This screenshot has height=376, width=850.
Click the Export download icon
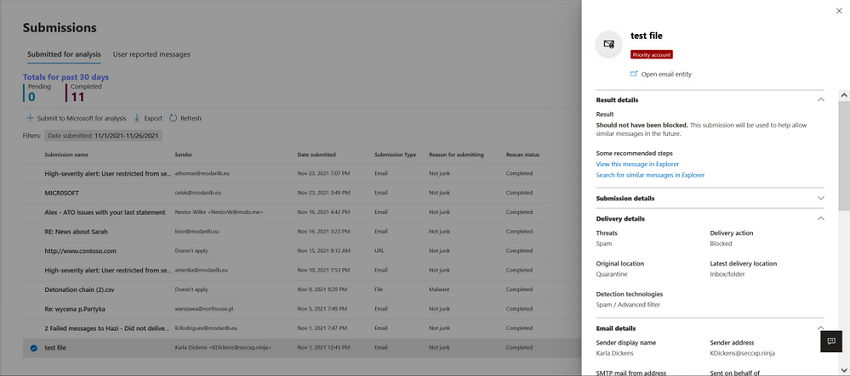pyautogui.click(x=137, y=118)
